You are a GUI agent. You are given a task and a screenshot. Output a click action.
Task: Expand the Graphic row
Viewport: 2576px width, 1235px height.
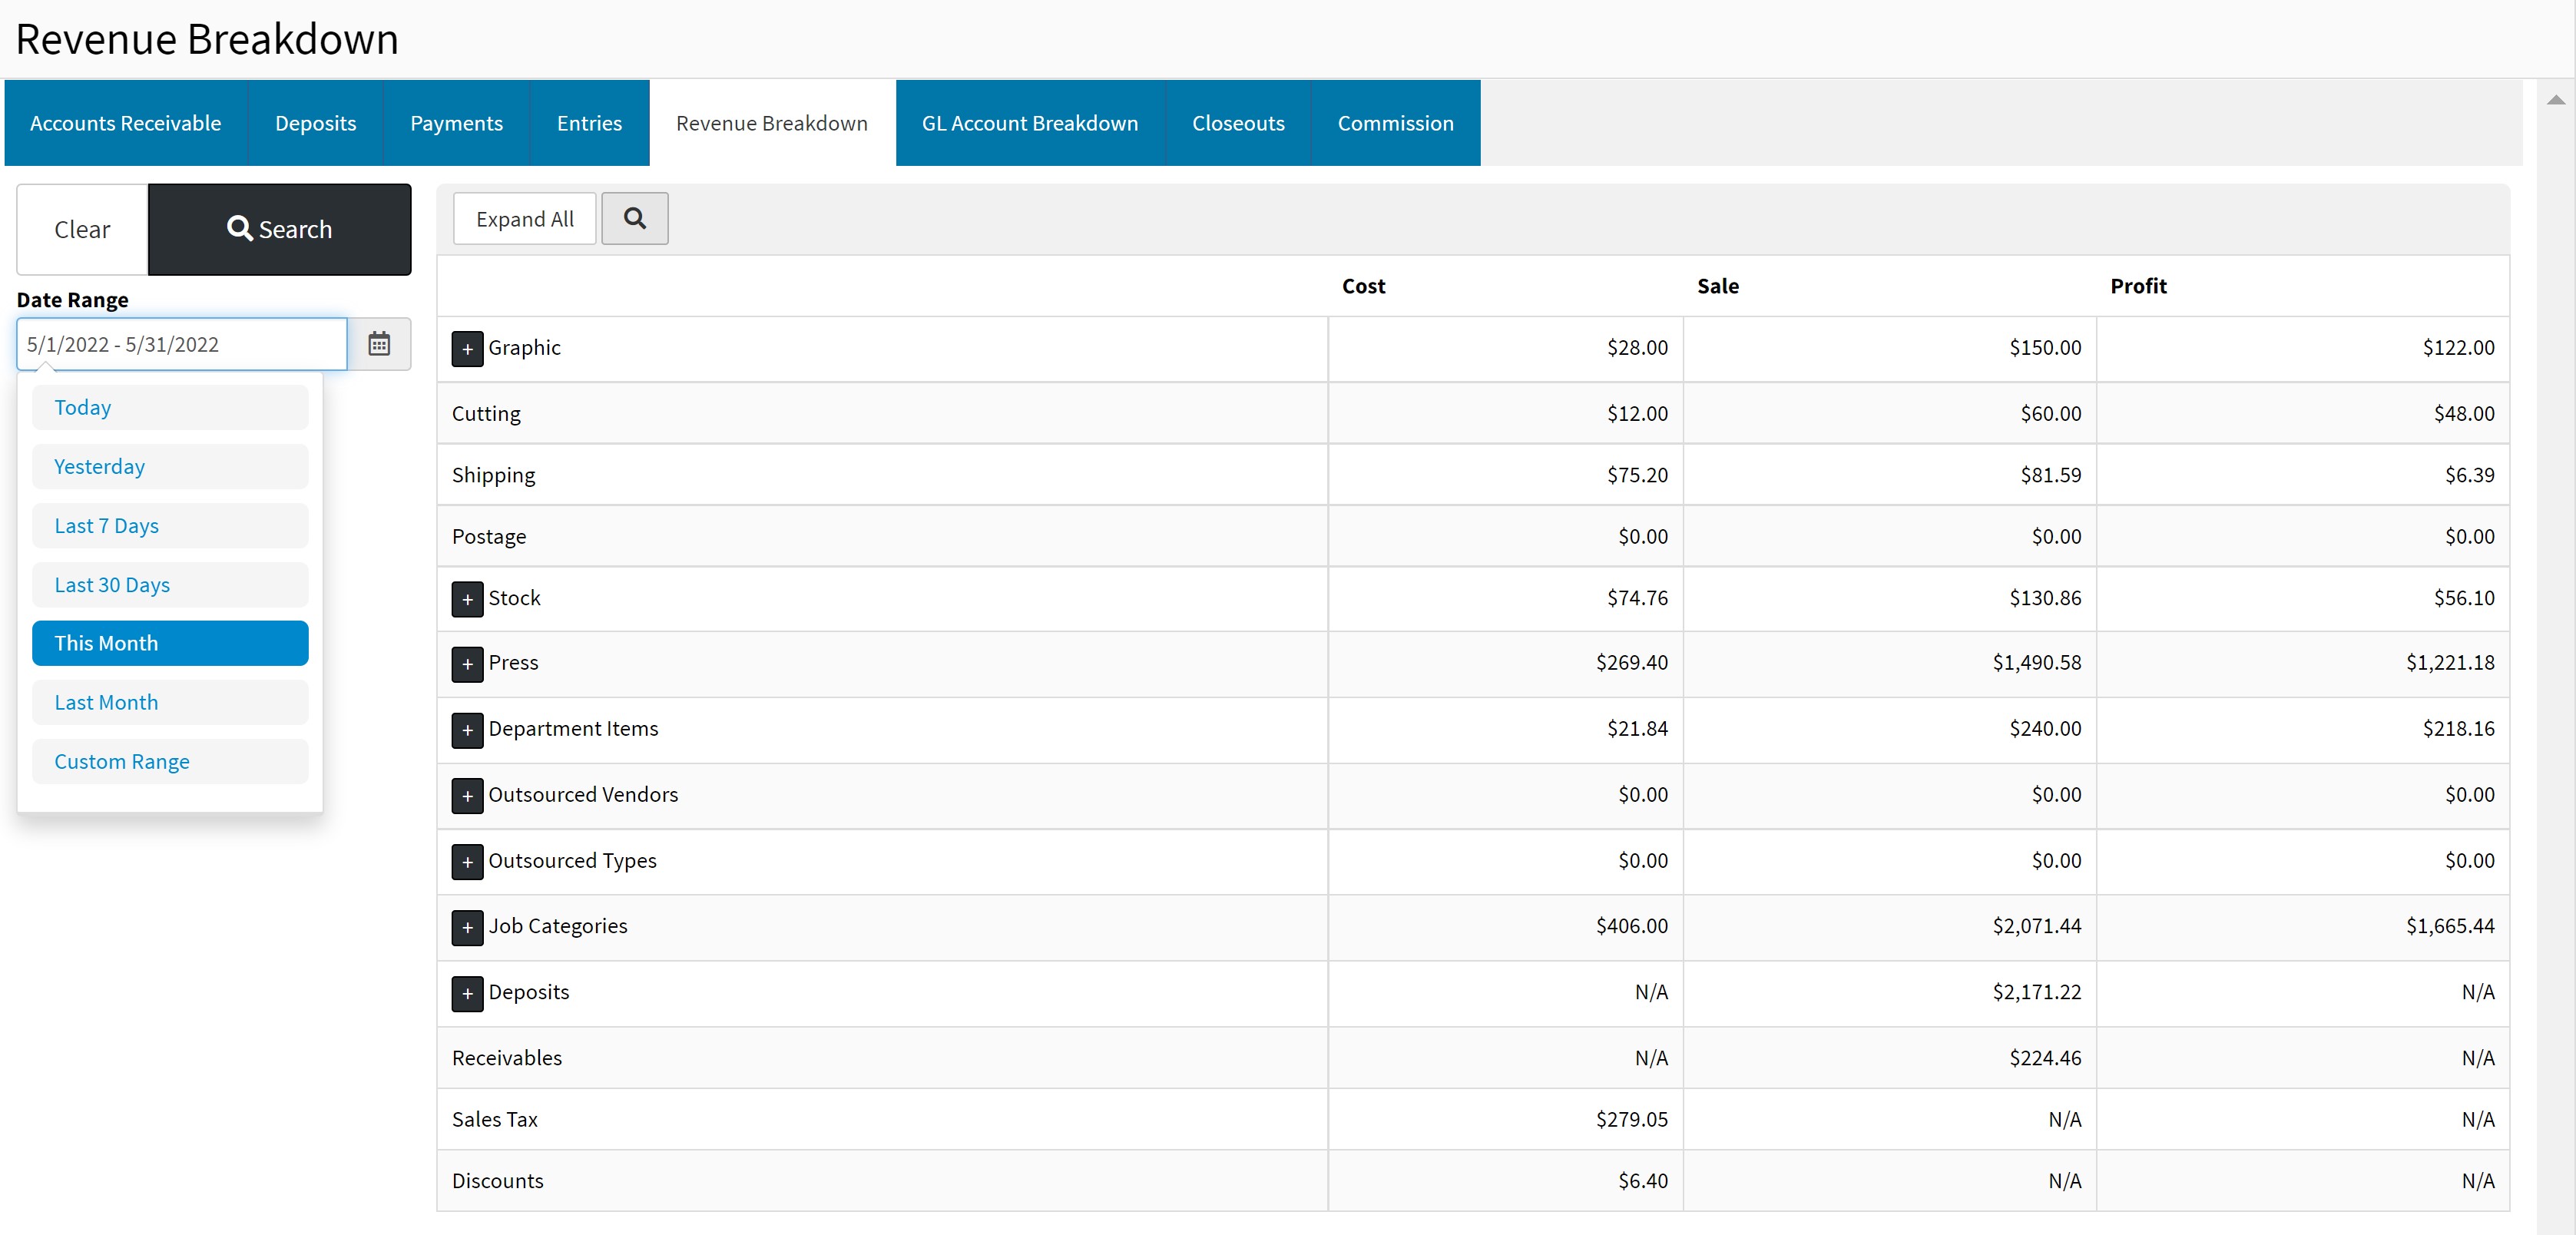pos(467,349)
